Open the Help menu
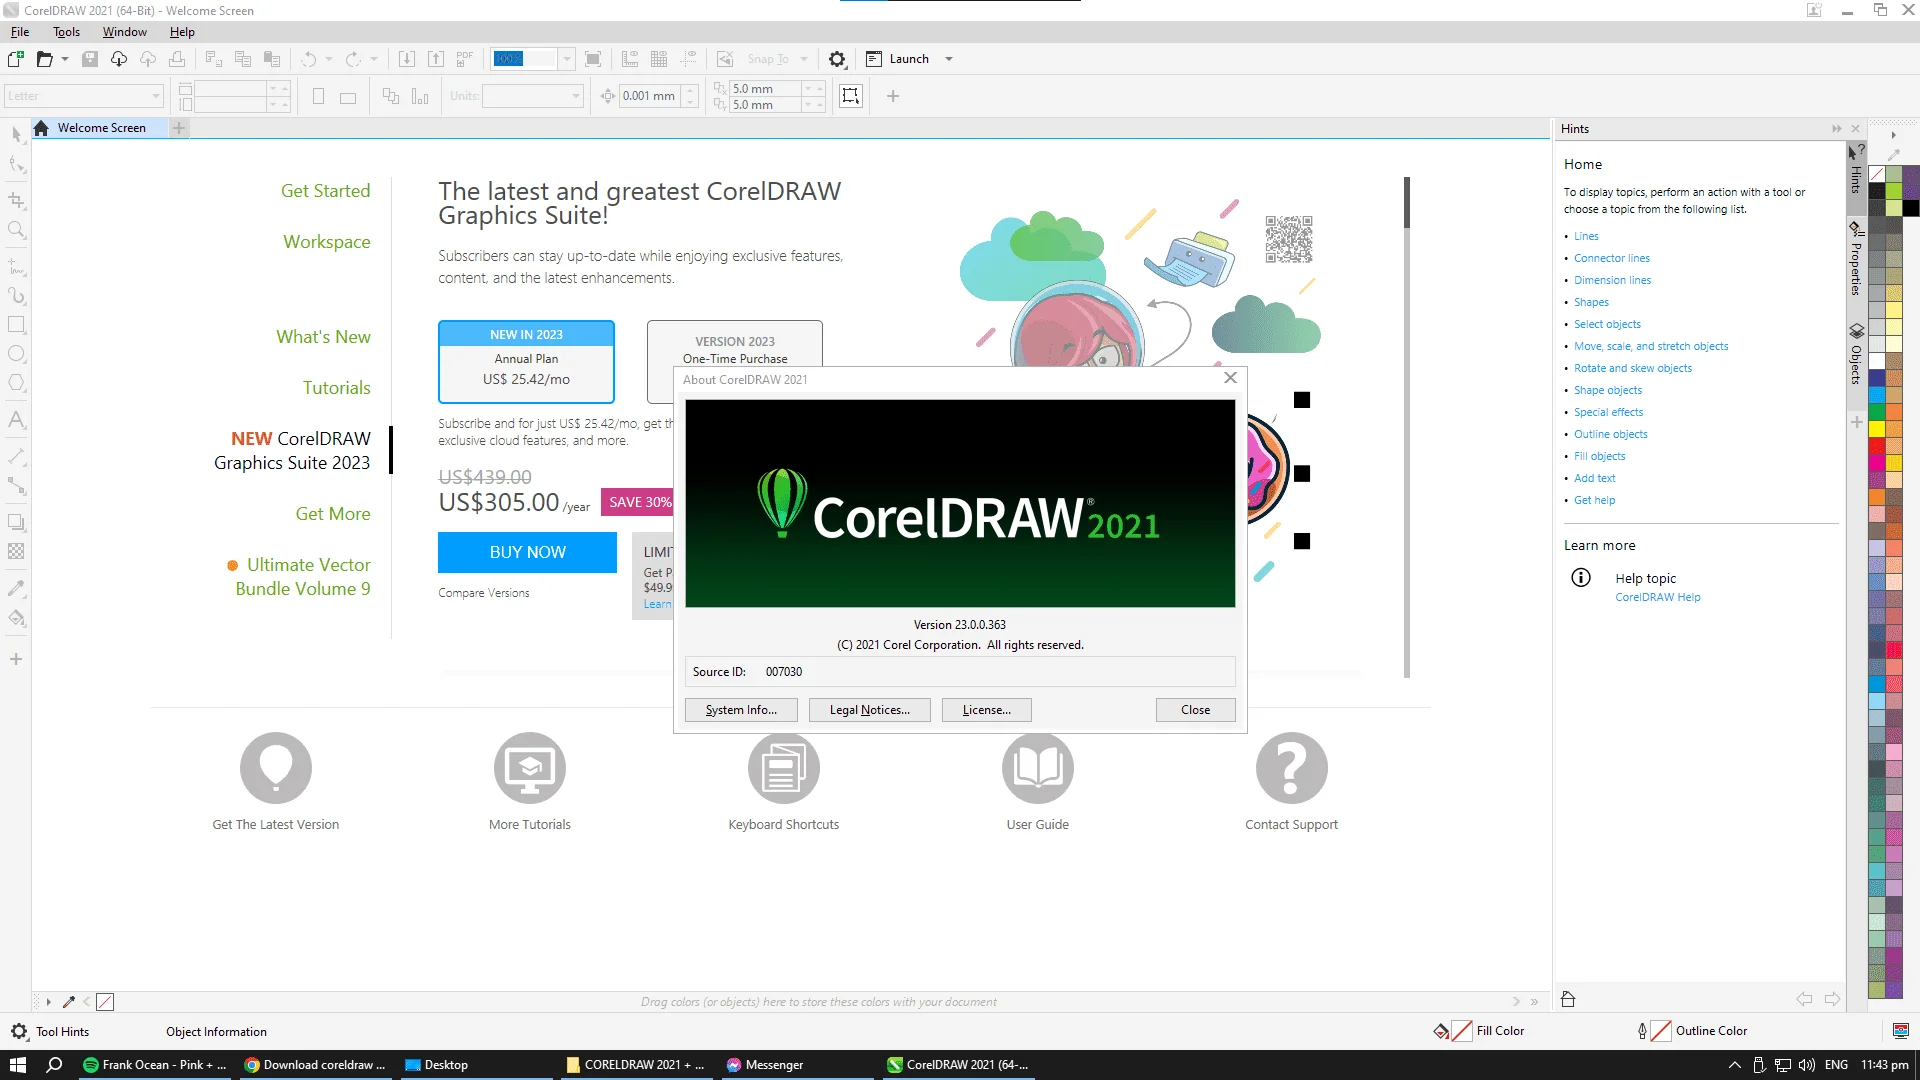This screenshot has height=1080, width=1920. pos(182,32)
